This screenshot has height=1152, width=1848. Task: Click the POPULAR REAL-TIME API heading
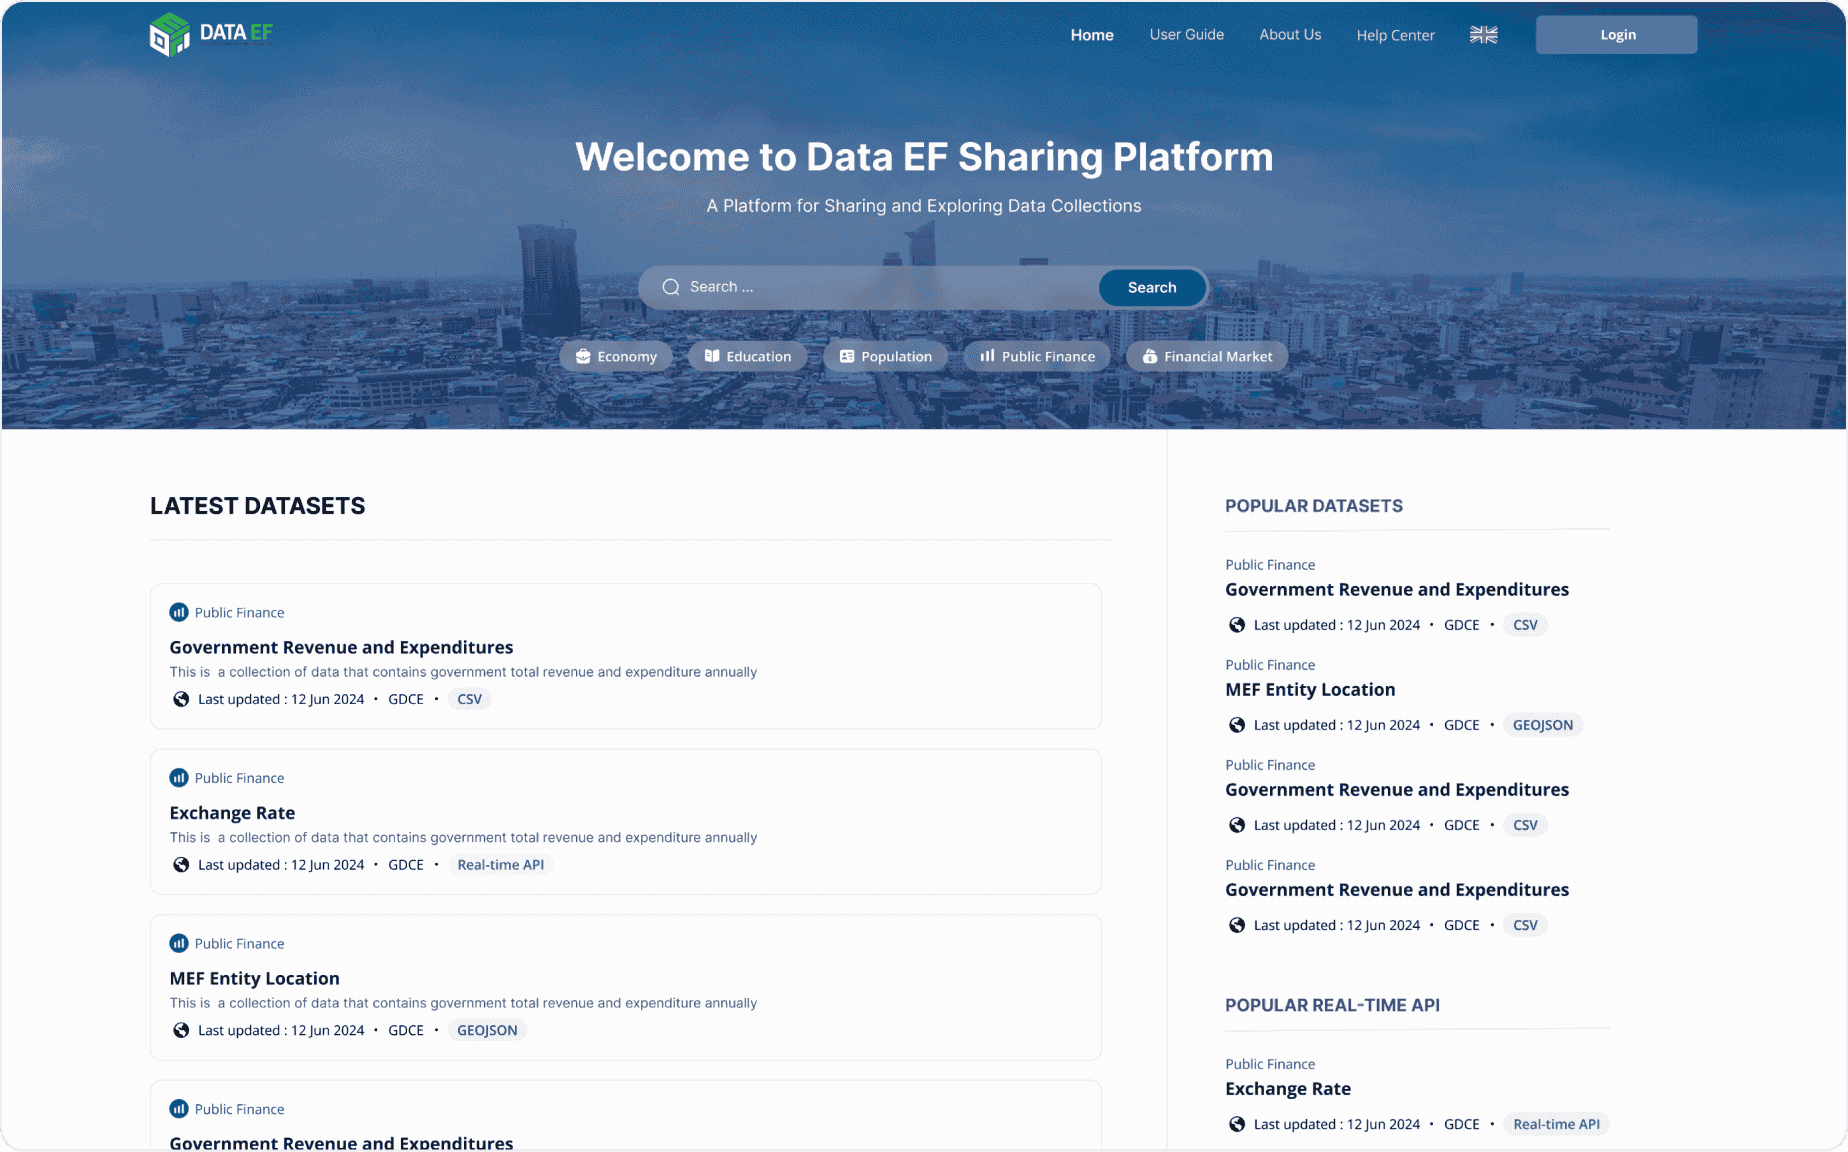click(x=1333, y=1005)
